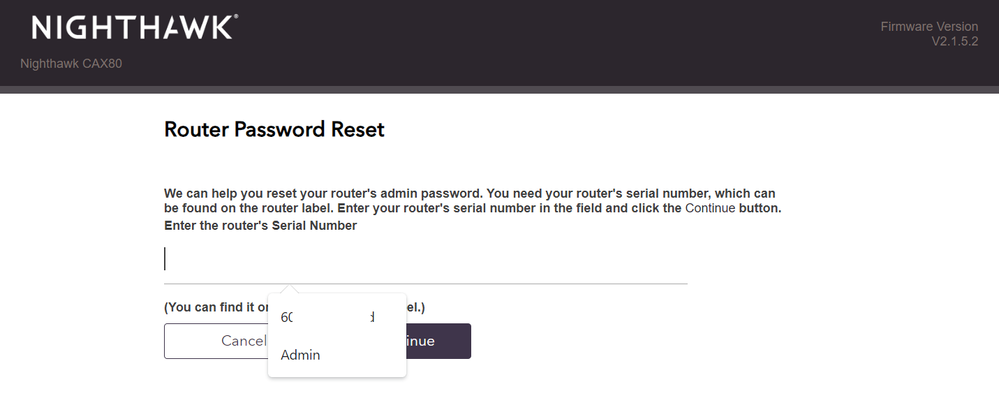Click the Router Password Reset heading
This screenshot has width=999, height=417.
(274, 130)
